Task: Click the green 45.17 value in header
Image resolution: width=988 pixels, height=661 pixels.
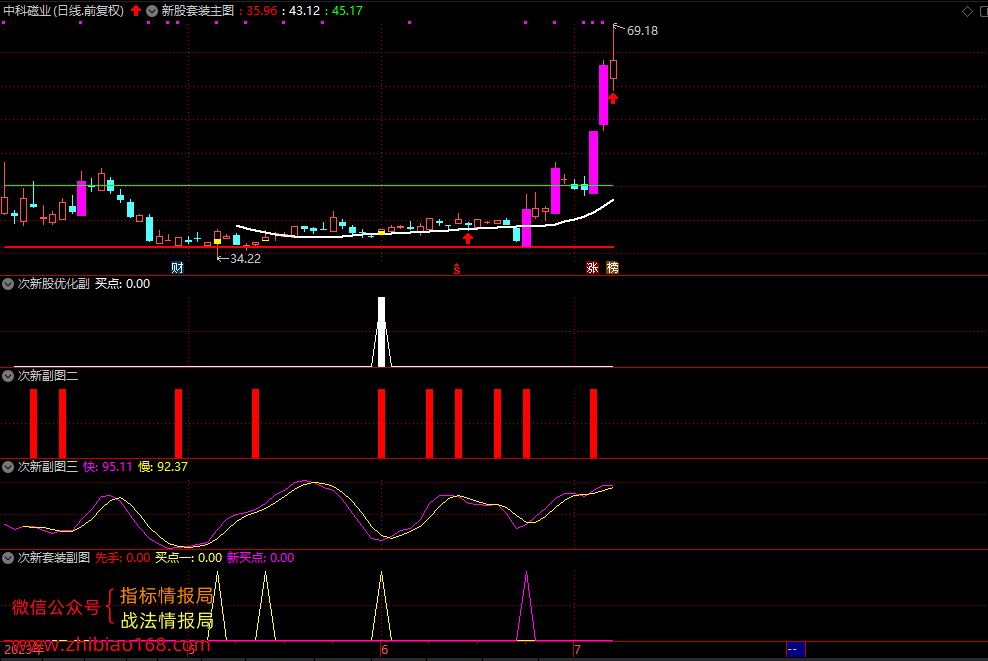Action: tap(347, 11)
